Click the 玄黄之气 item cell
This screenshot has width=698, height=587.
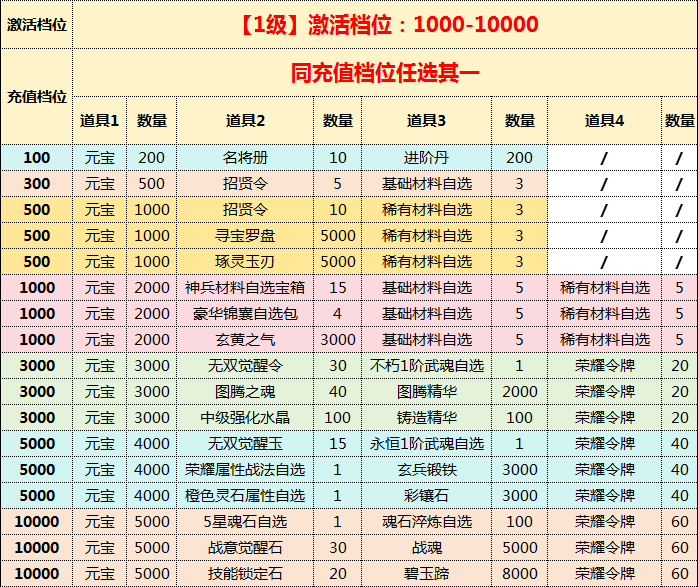[x=245, y=340]
